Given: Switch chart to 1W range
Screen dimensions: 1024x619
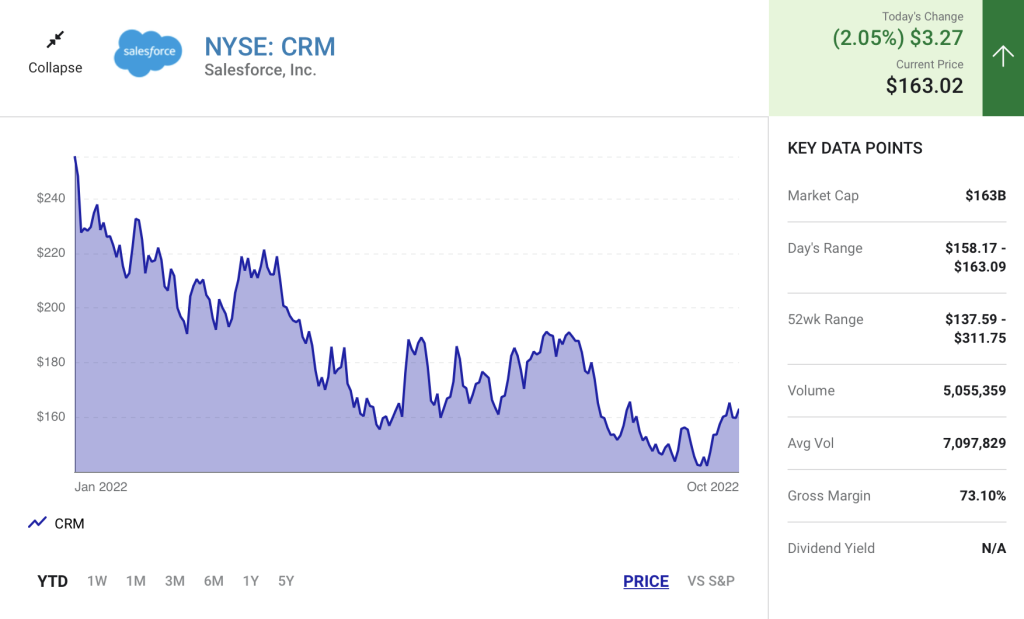Looking at the screenshot, I should (97, 581).
